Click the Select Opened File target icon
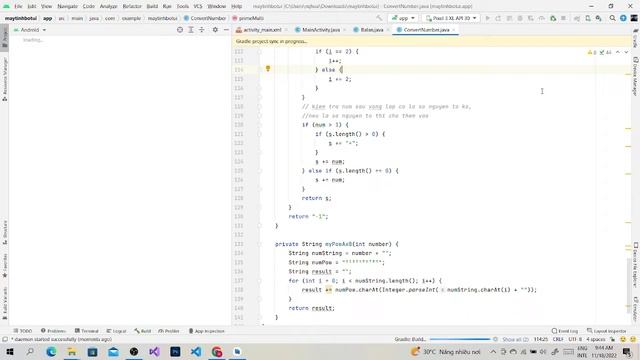The image size is (640, 360). point(180,30)
